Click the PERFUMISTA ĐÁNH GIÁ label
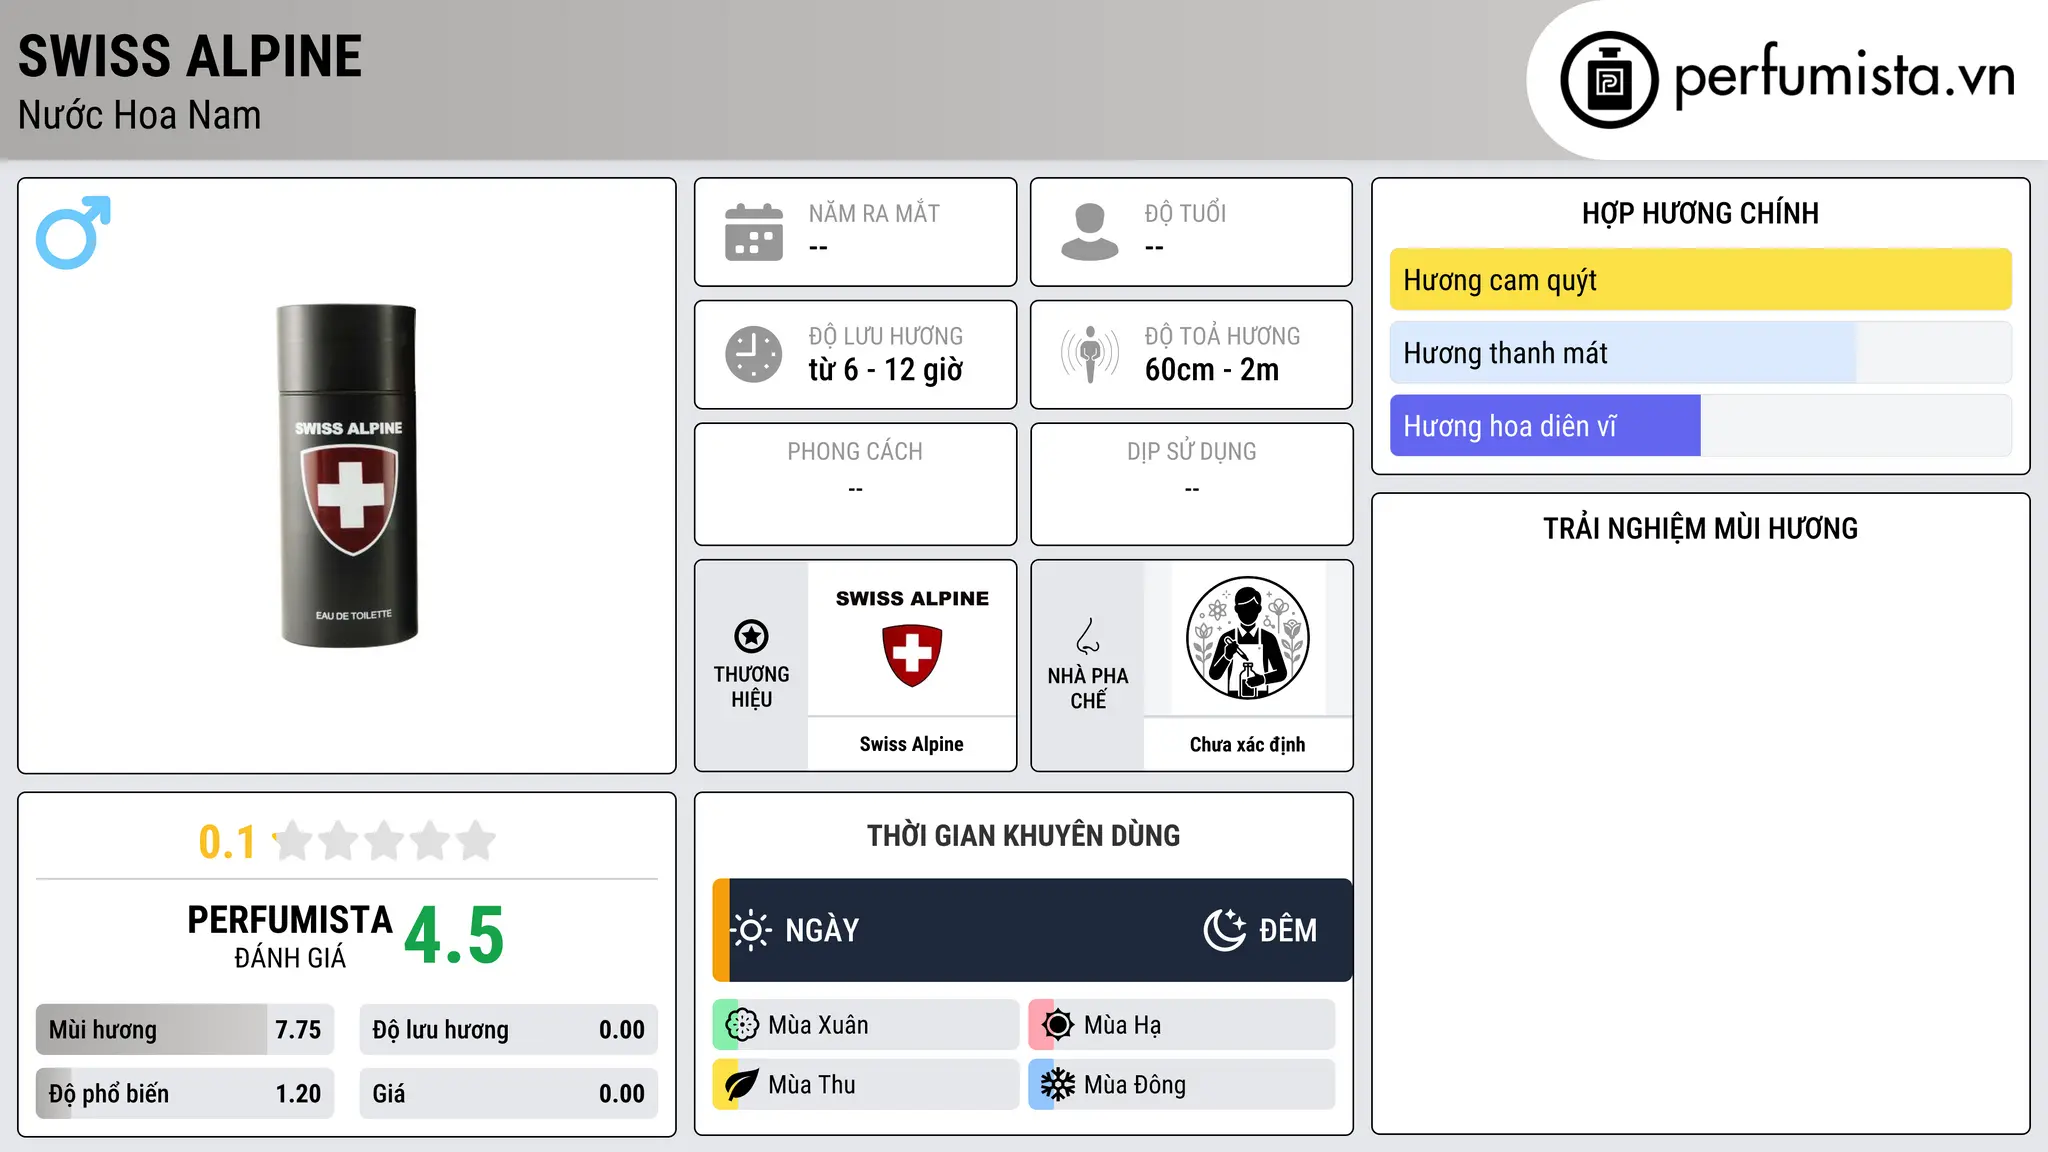Viewport: 2048px width, 1152px height. (x=290, y=936)
